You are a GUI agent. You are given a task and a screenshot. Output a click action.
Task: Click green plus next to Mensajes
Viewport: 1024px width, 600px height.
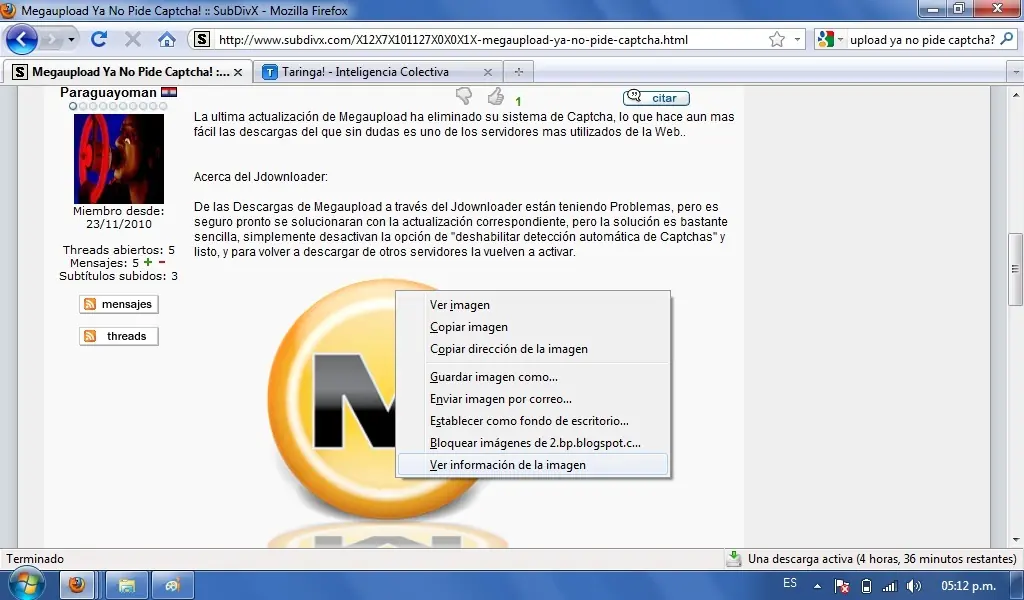coord(148,262)
